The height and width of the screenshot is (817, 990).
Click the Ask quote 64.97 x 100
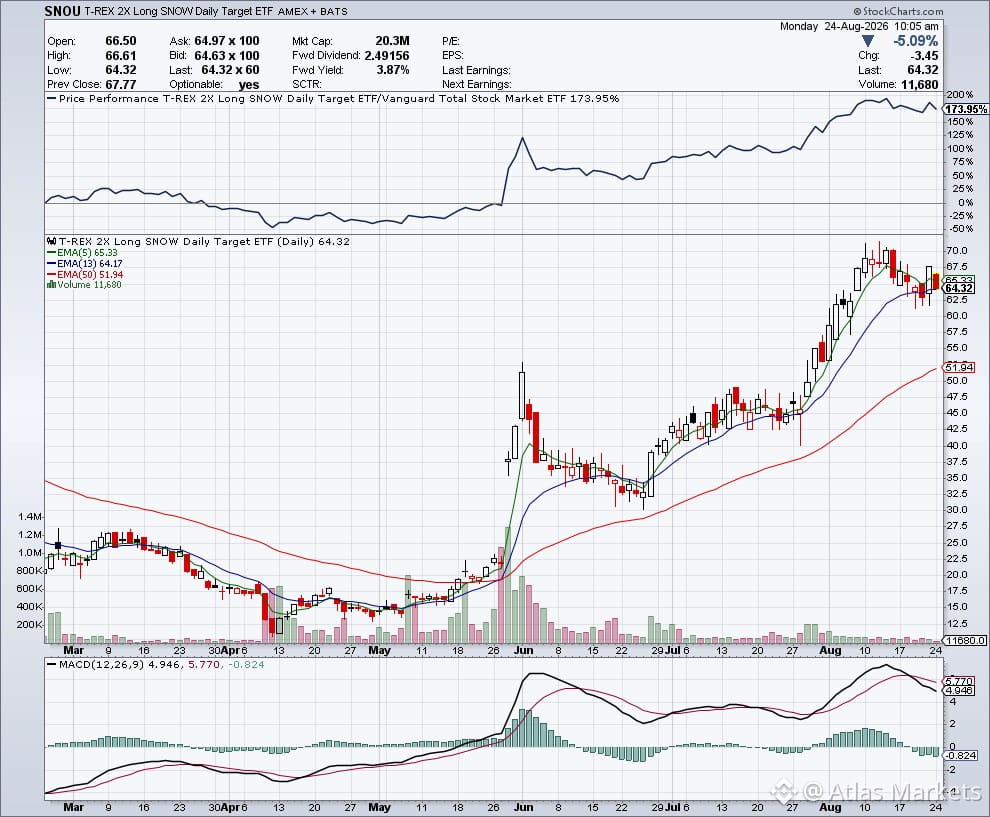[x=227, y=41]
